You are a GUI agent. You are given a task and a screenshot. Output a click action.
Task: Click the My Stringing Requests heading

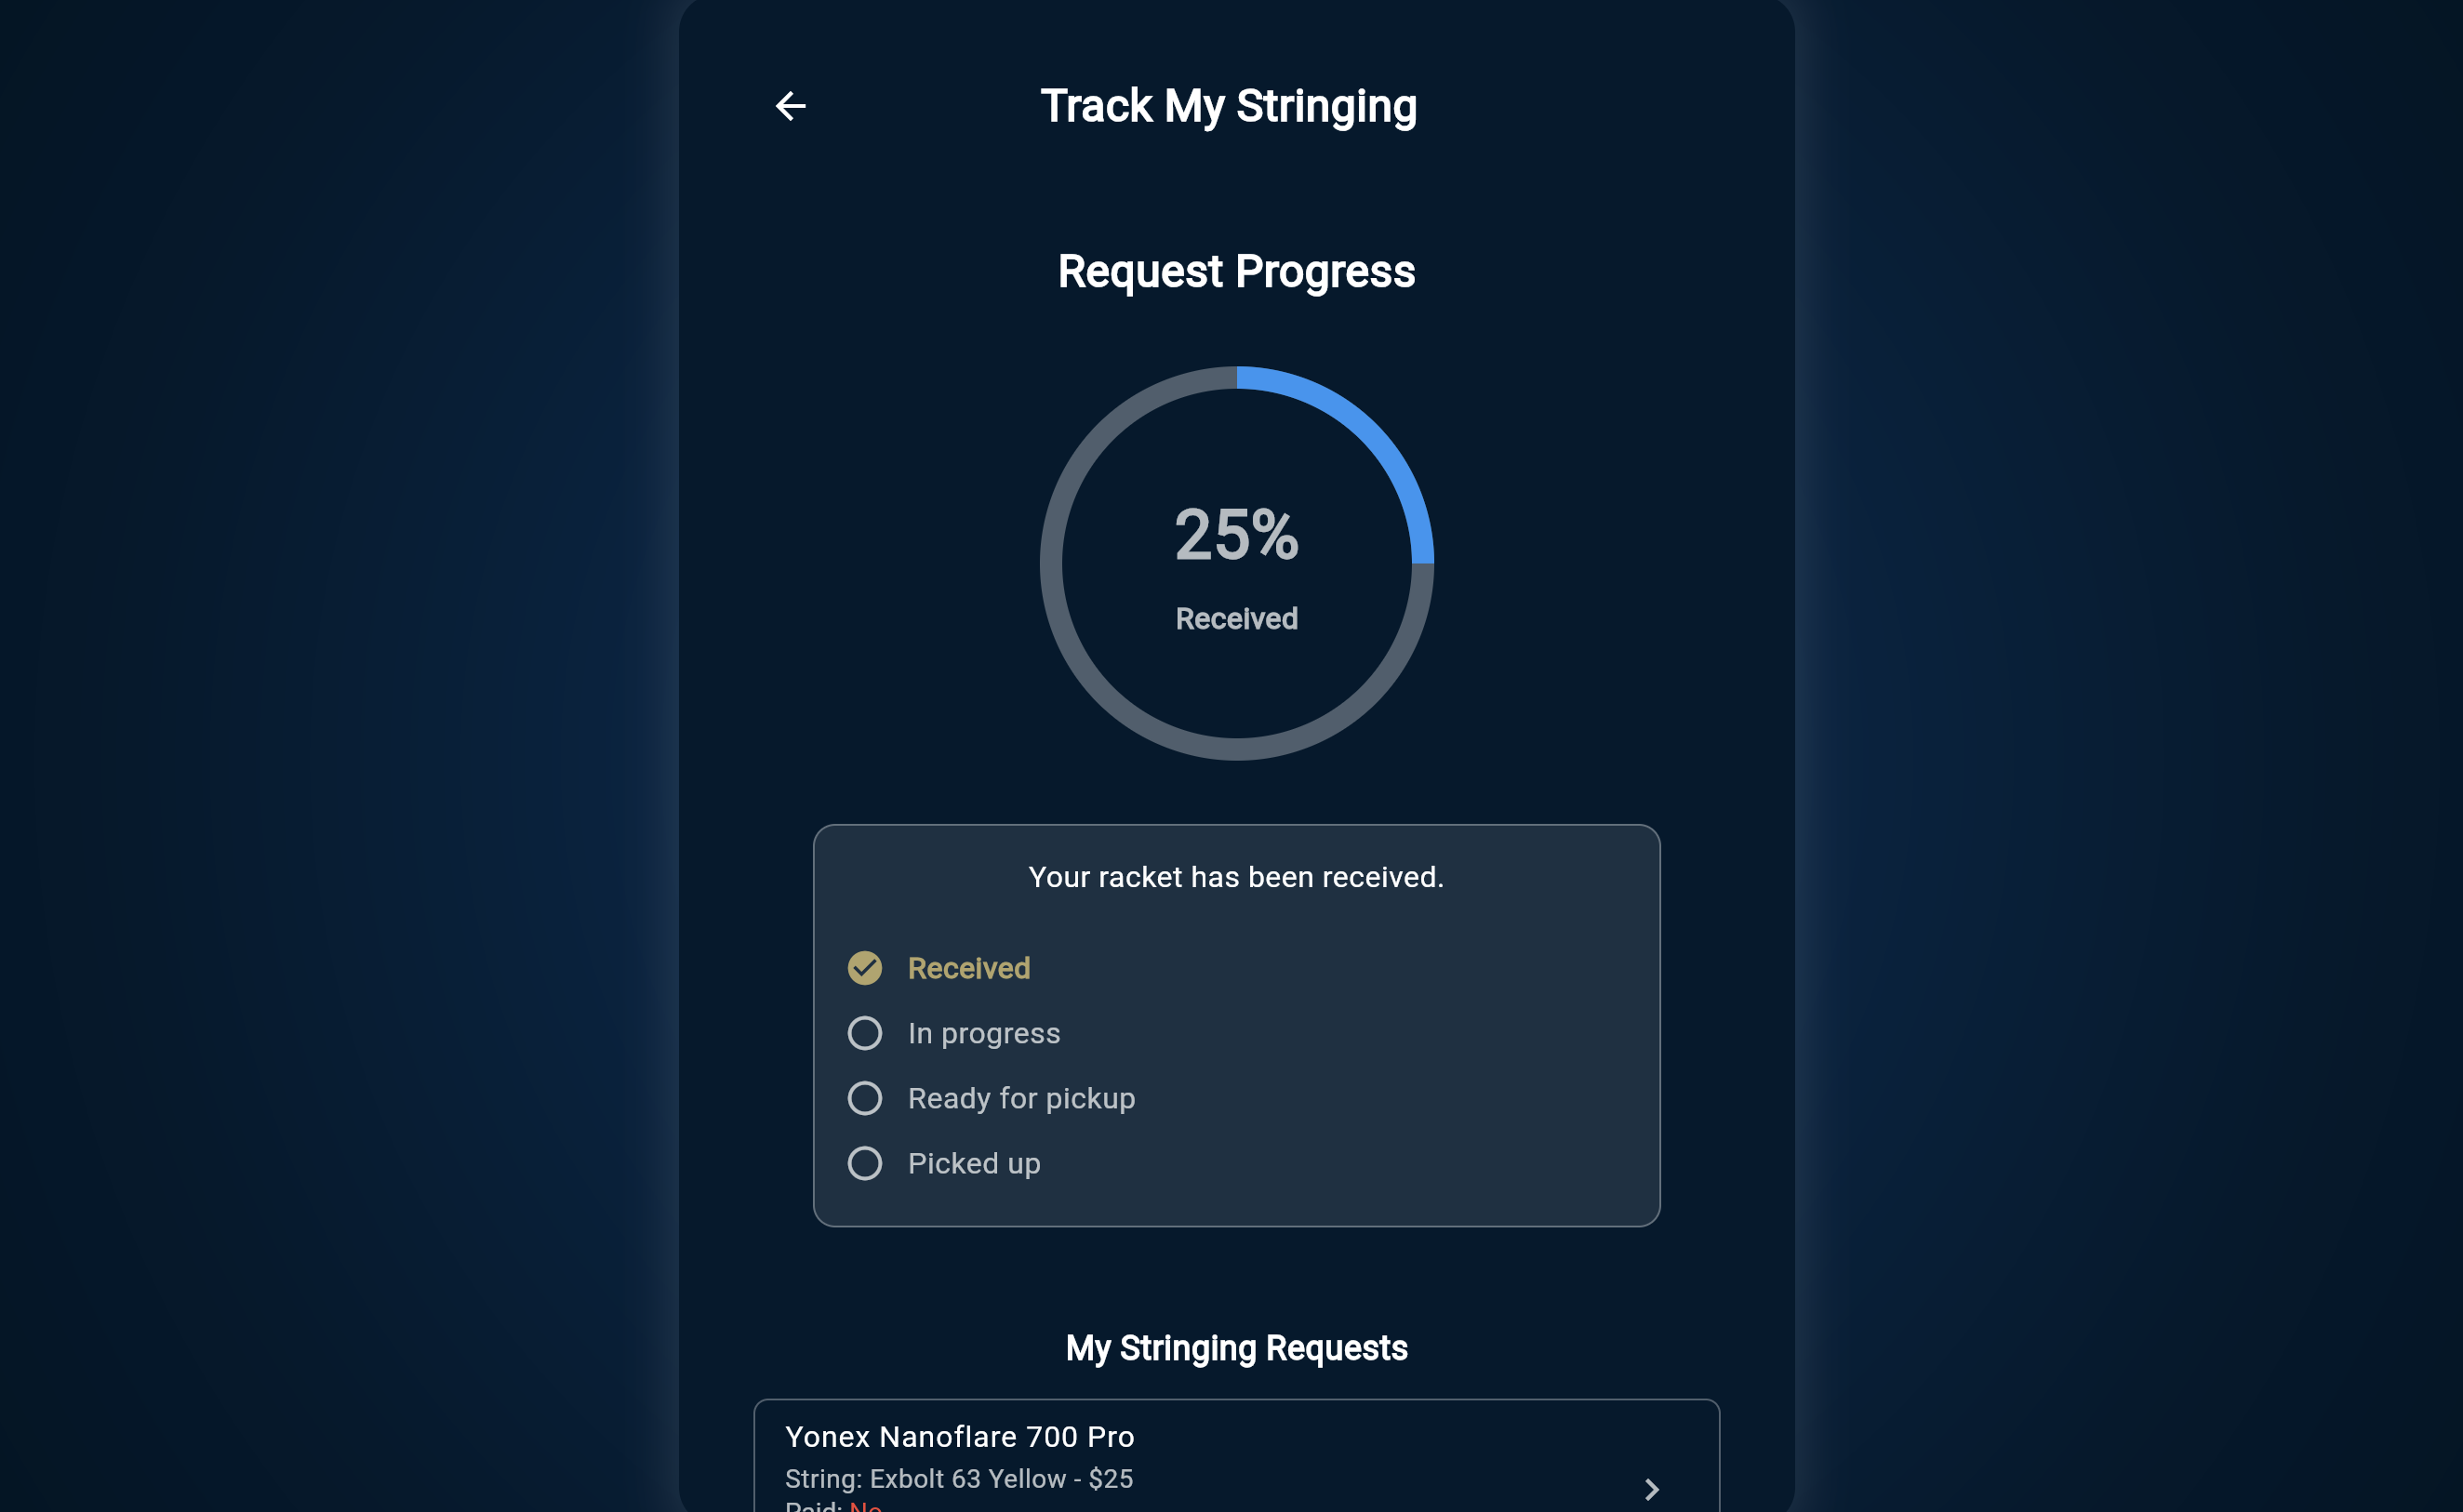pyautogui.click(x=1236, y=1347)
